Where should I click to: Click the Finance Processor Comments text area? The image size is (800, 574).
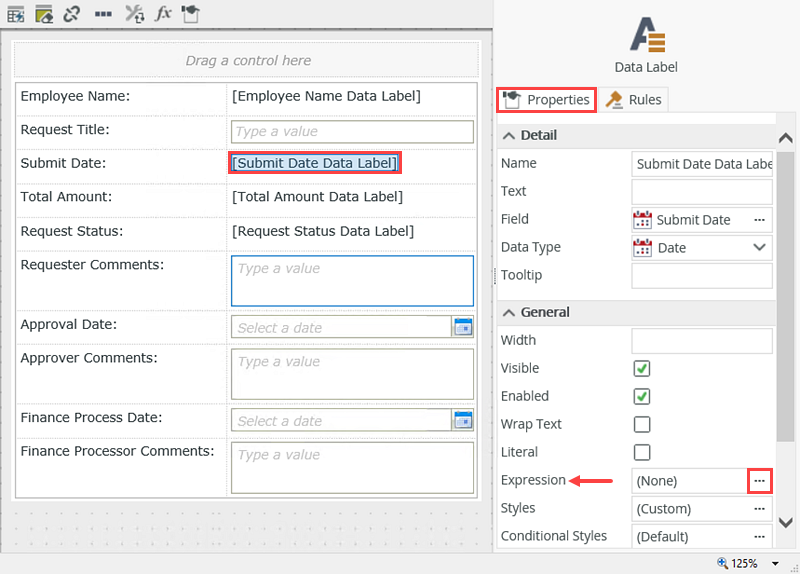pyautogui.click(x=352, y=467)
